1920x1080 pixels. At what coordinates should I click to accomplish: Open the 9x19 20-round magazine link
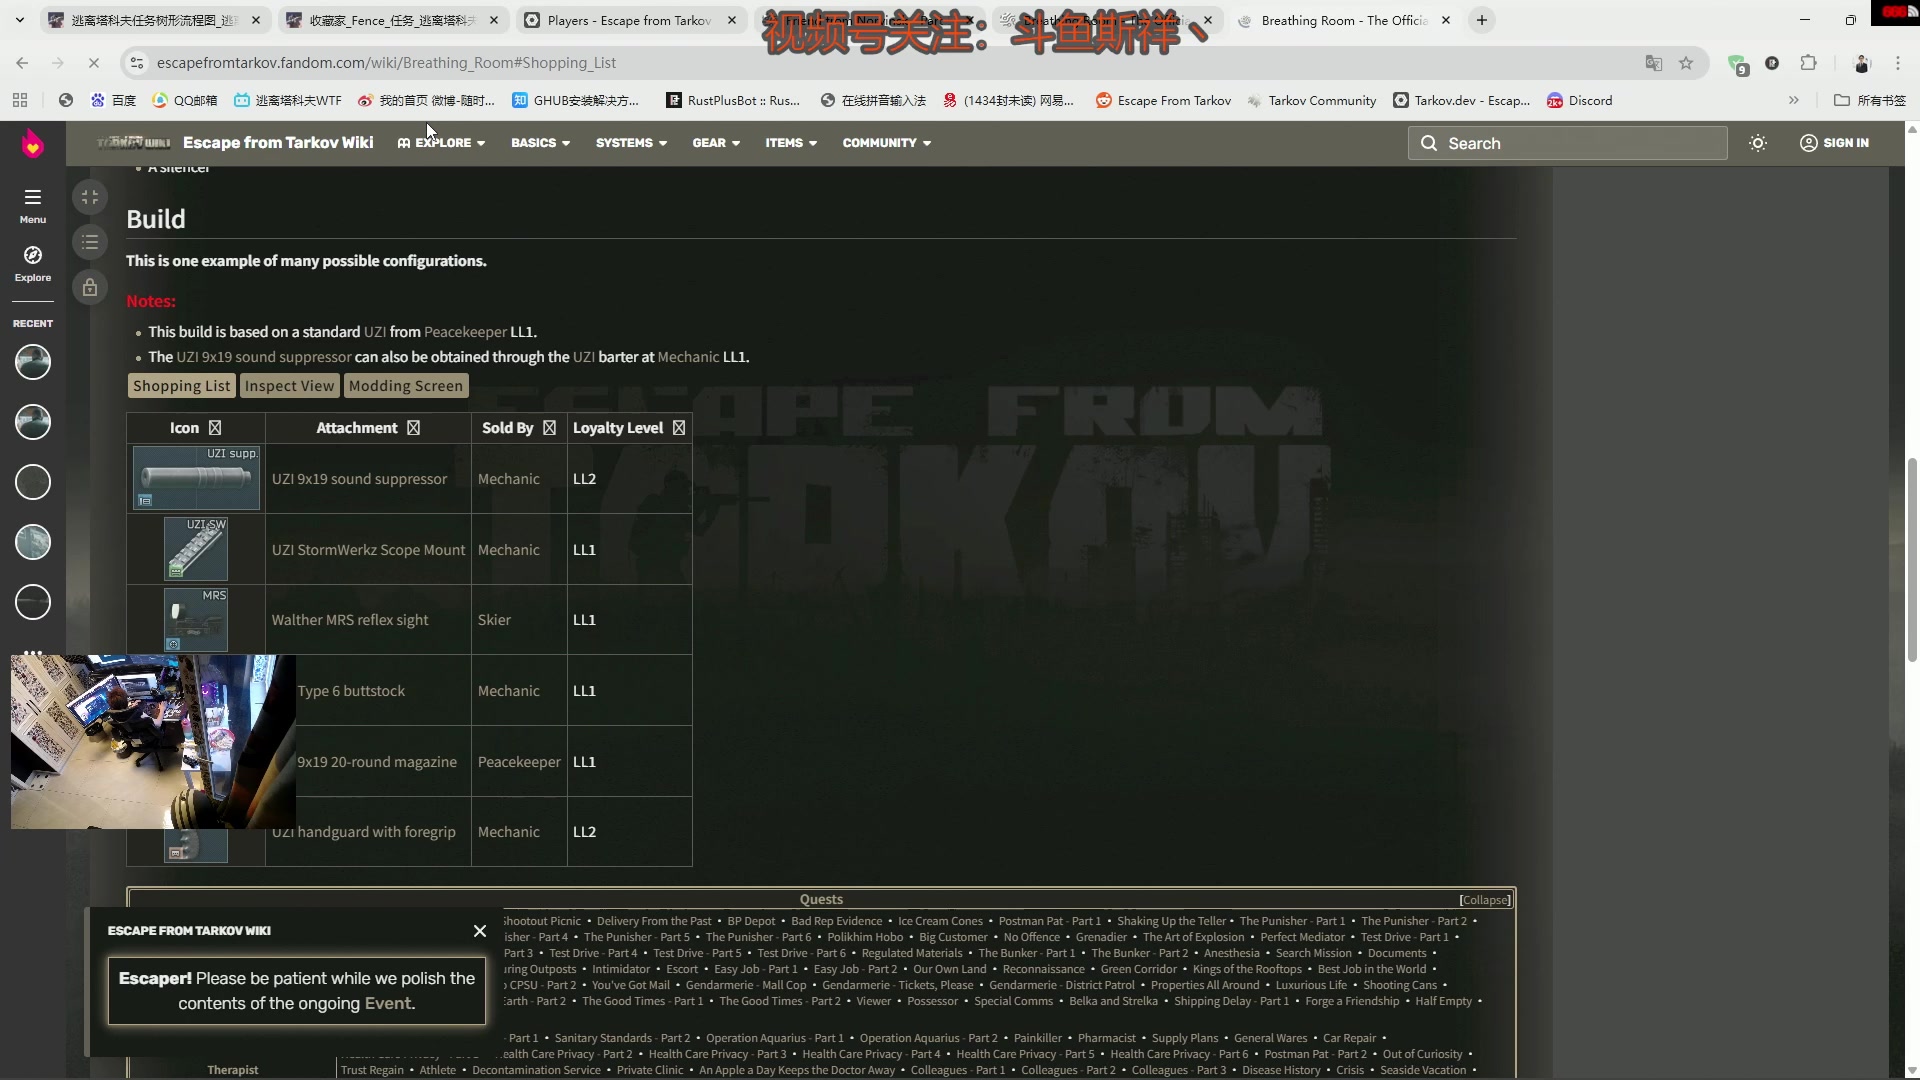[x=377, y=762]
